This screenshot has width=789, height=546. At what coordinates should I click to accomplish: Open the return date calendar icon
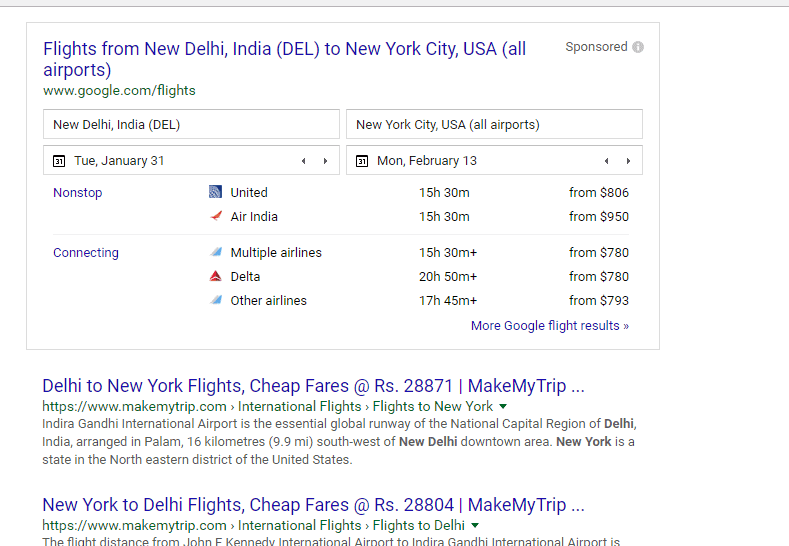coord(362,161)
